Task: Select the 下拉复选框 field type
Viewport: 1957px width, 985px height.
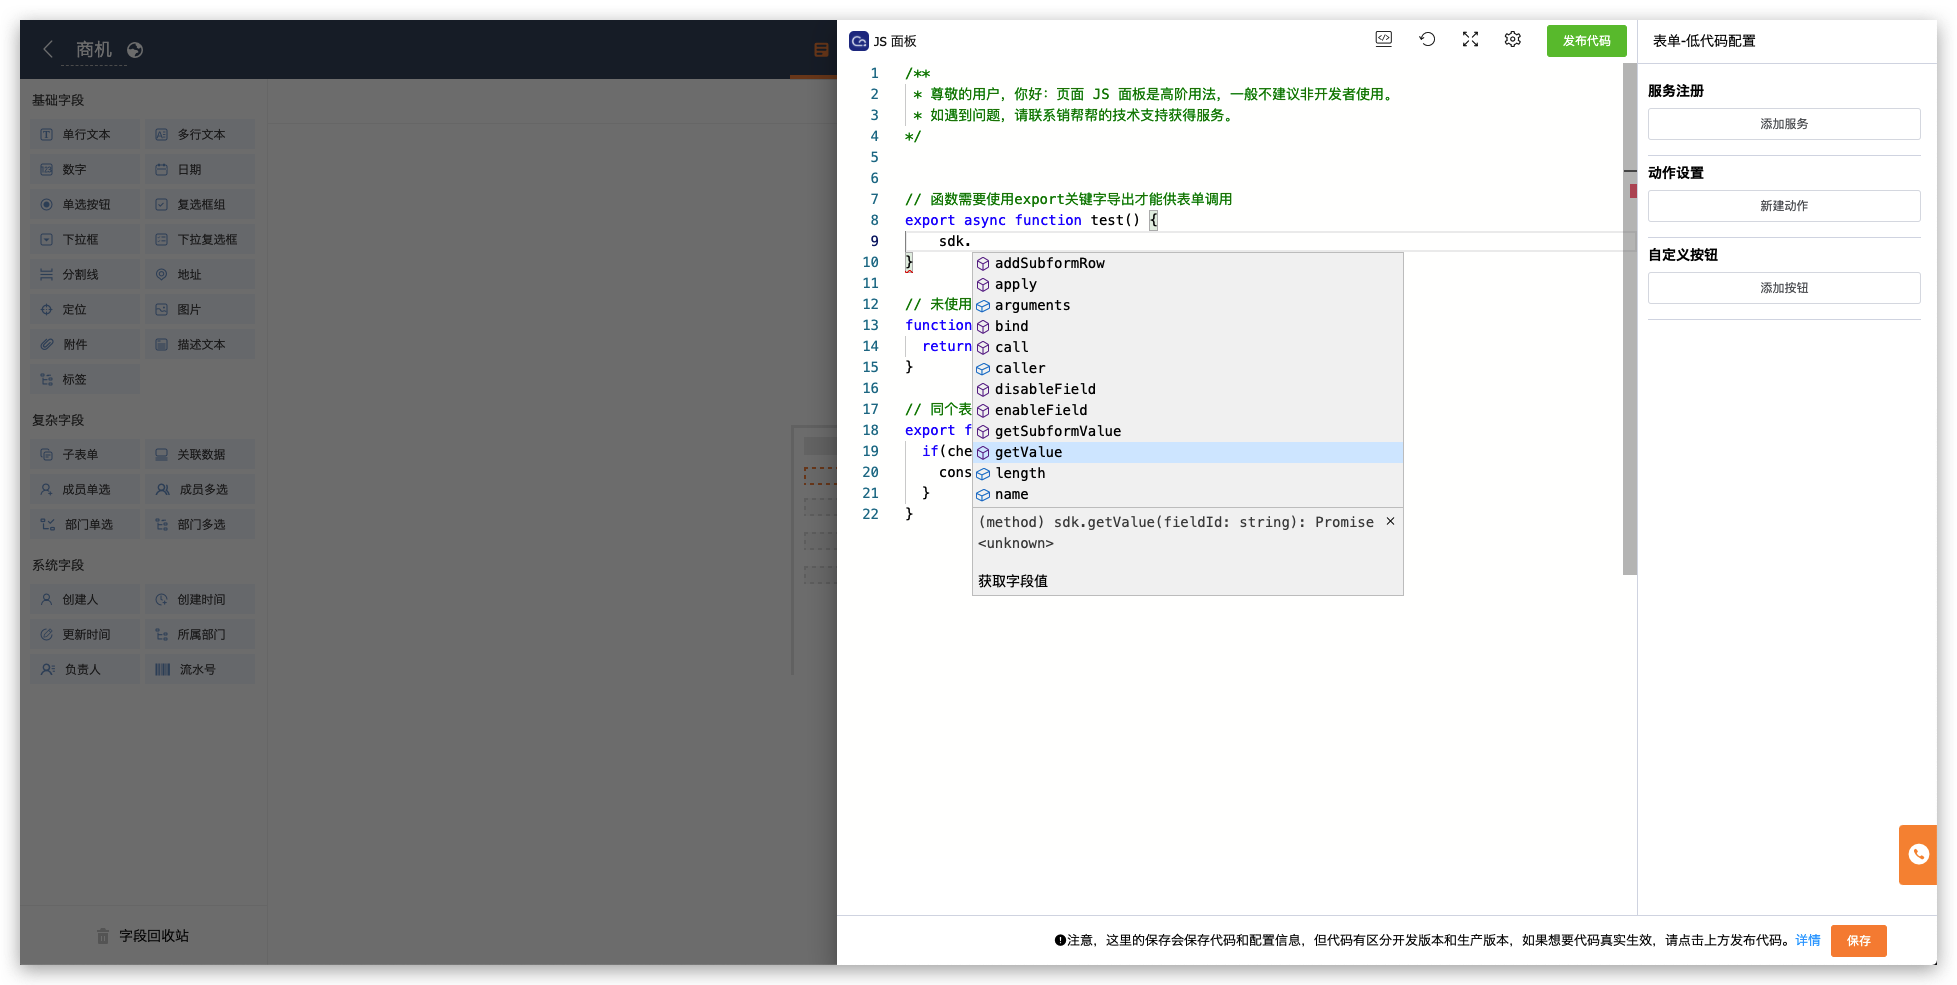Action: (x=199, y=238)
